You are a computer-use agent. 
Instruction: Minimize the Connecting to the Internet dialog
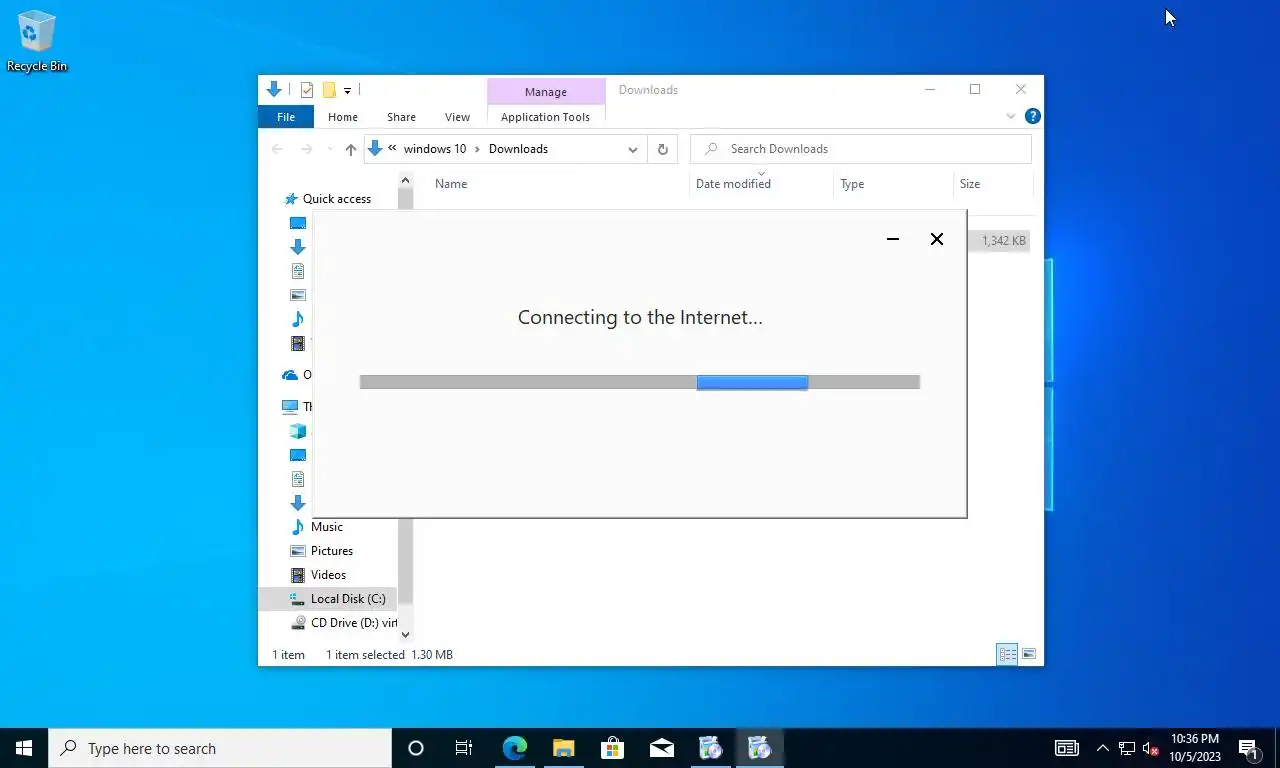point(893,239)
